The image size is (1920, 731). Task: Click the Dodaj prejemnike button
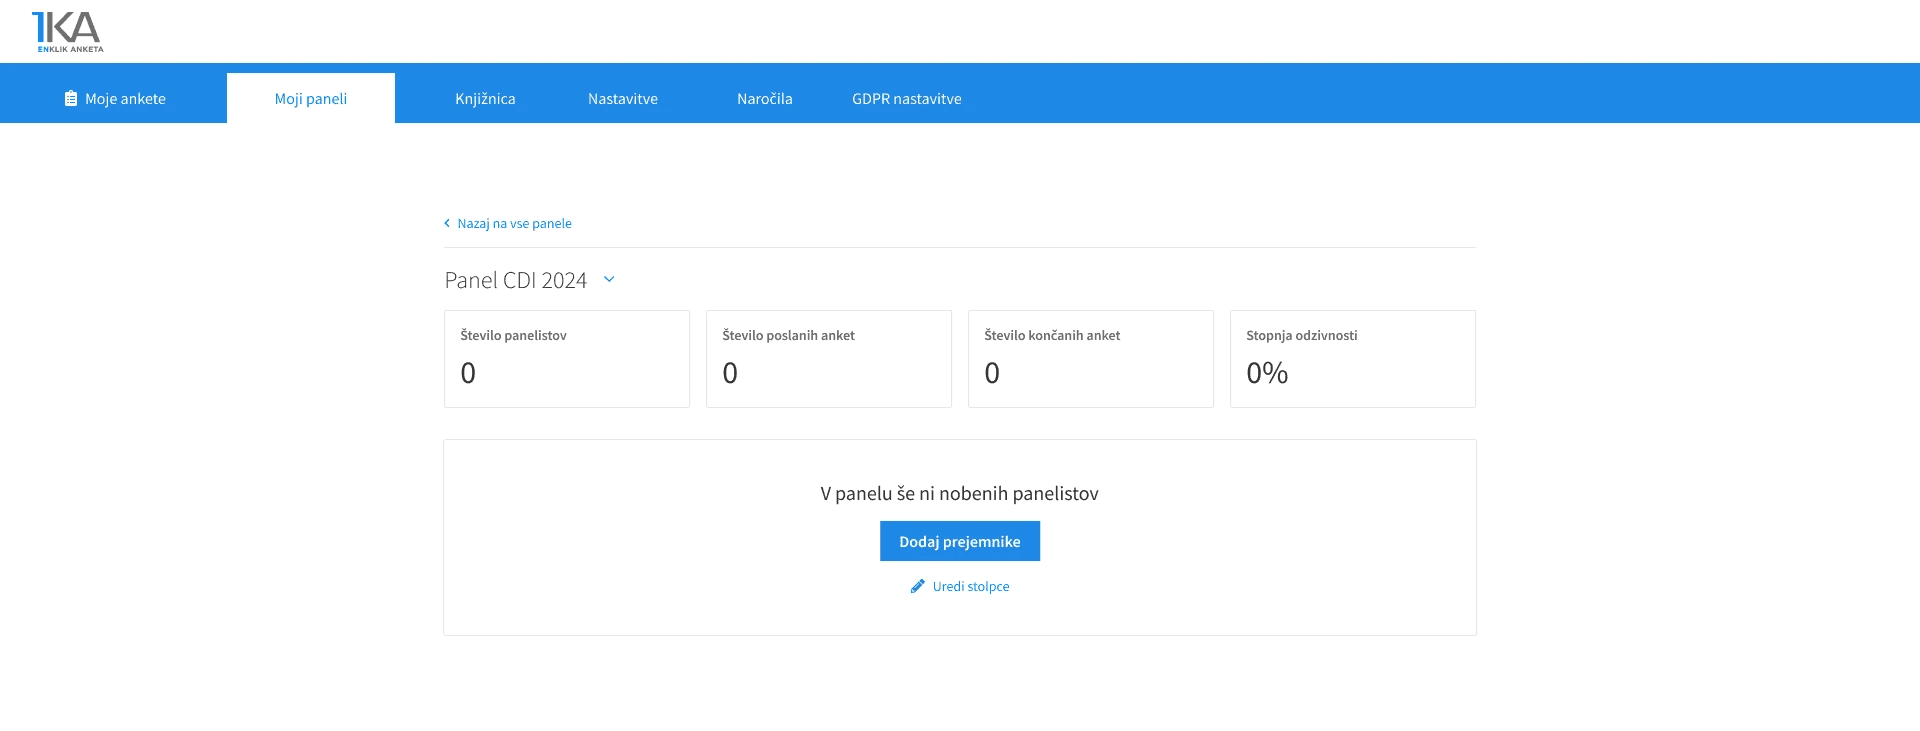click(960, 541)
